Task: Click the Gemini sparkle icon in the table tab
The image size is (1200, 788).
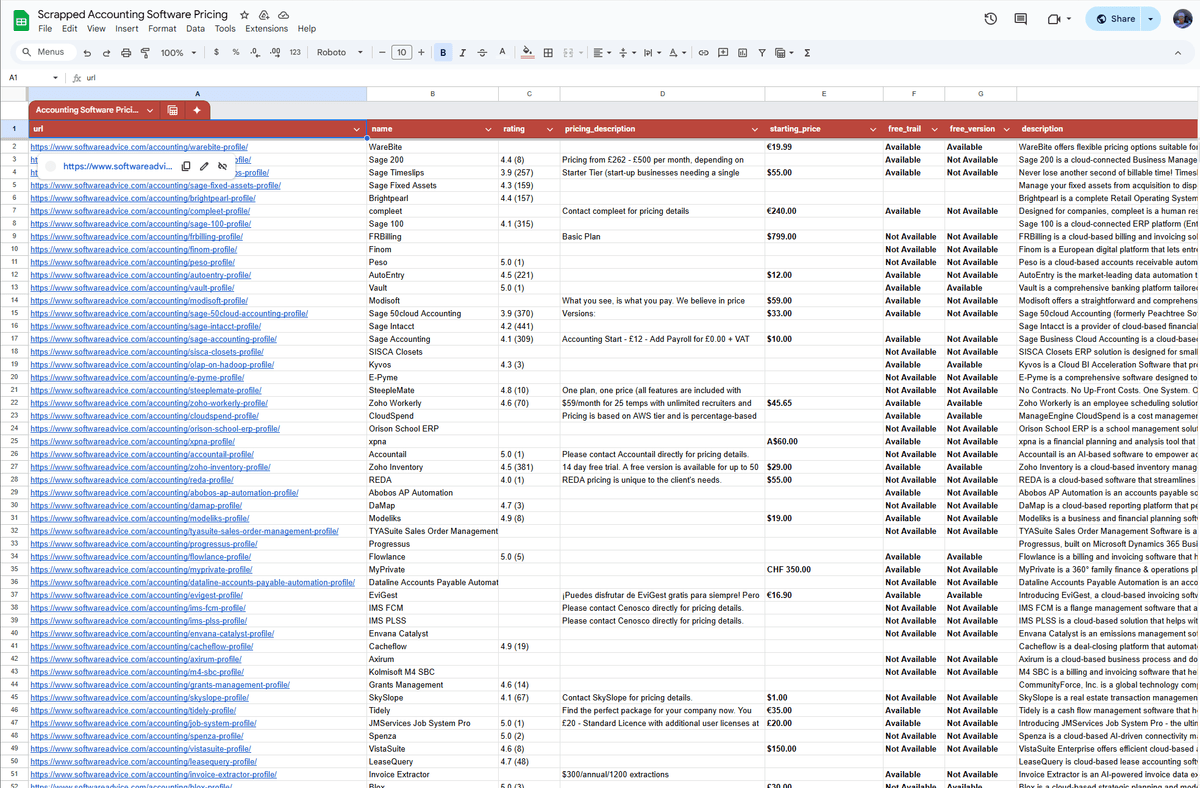Action: coord(197,110)
